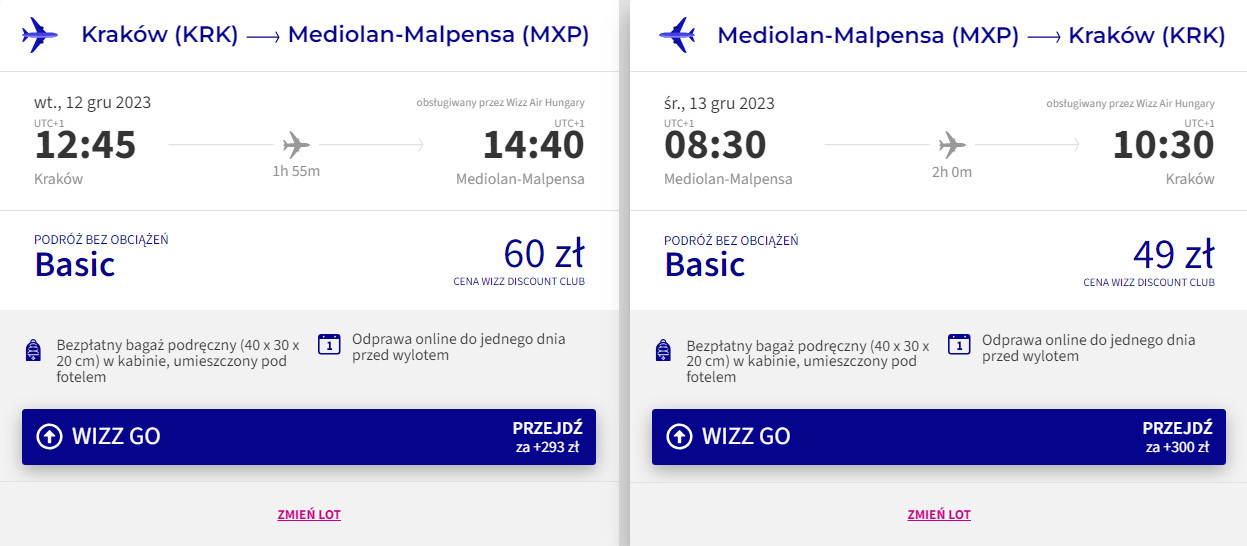The width and height of the screenshot is (1247, 546).
Task: Click the plane icon above 1h 55m duration
Action: [296, 145]
